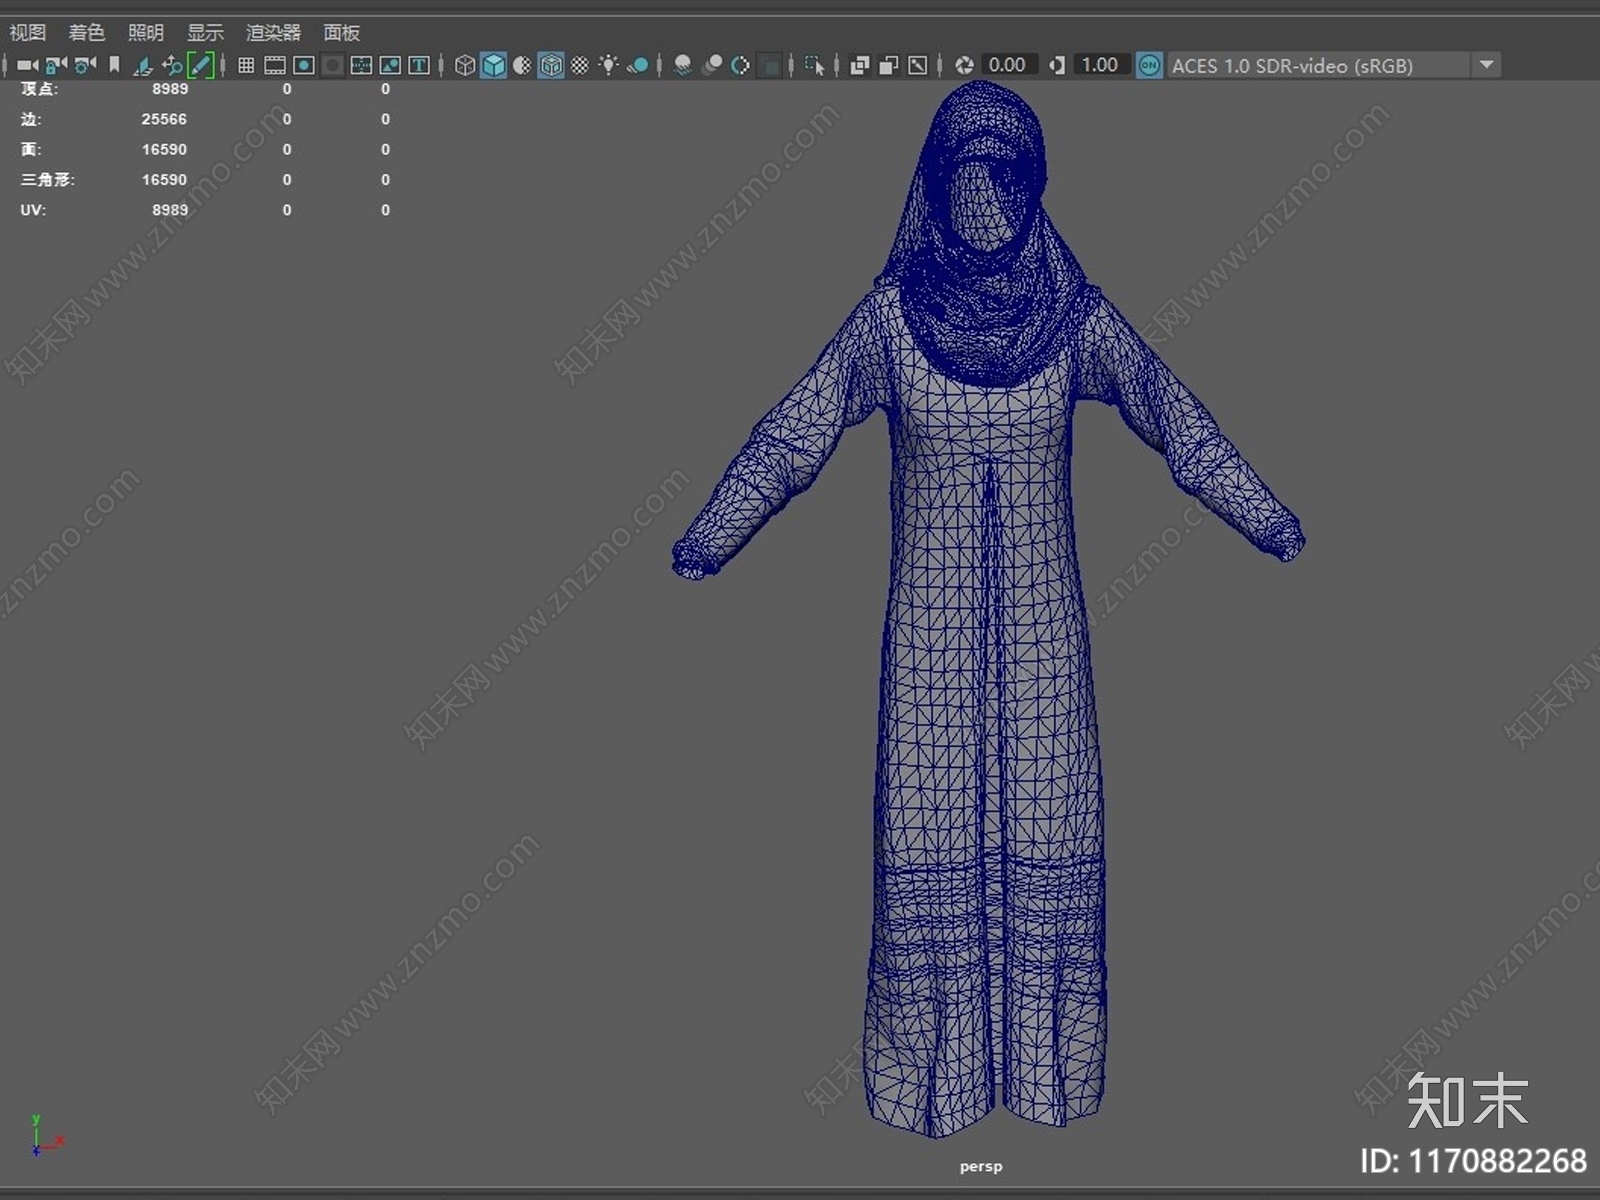Toggle the view transform ON button
1600x1200 pixels.
[x=1150, y=65]
